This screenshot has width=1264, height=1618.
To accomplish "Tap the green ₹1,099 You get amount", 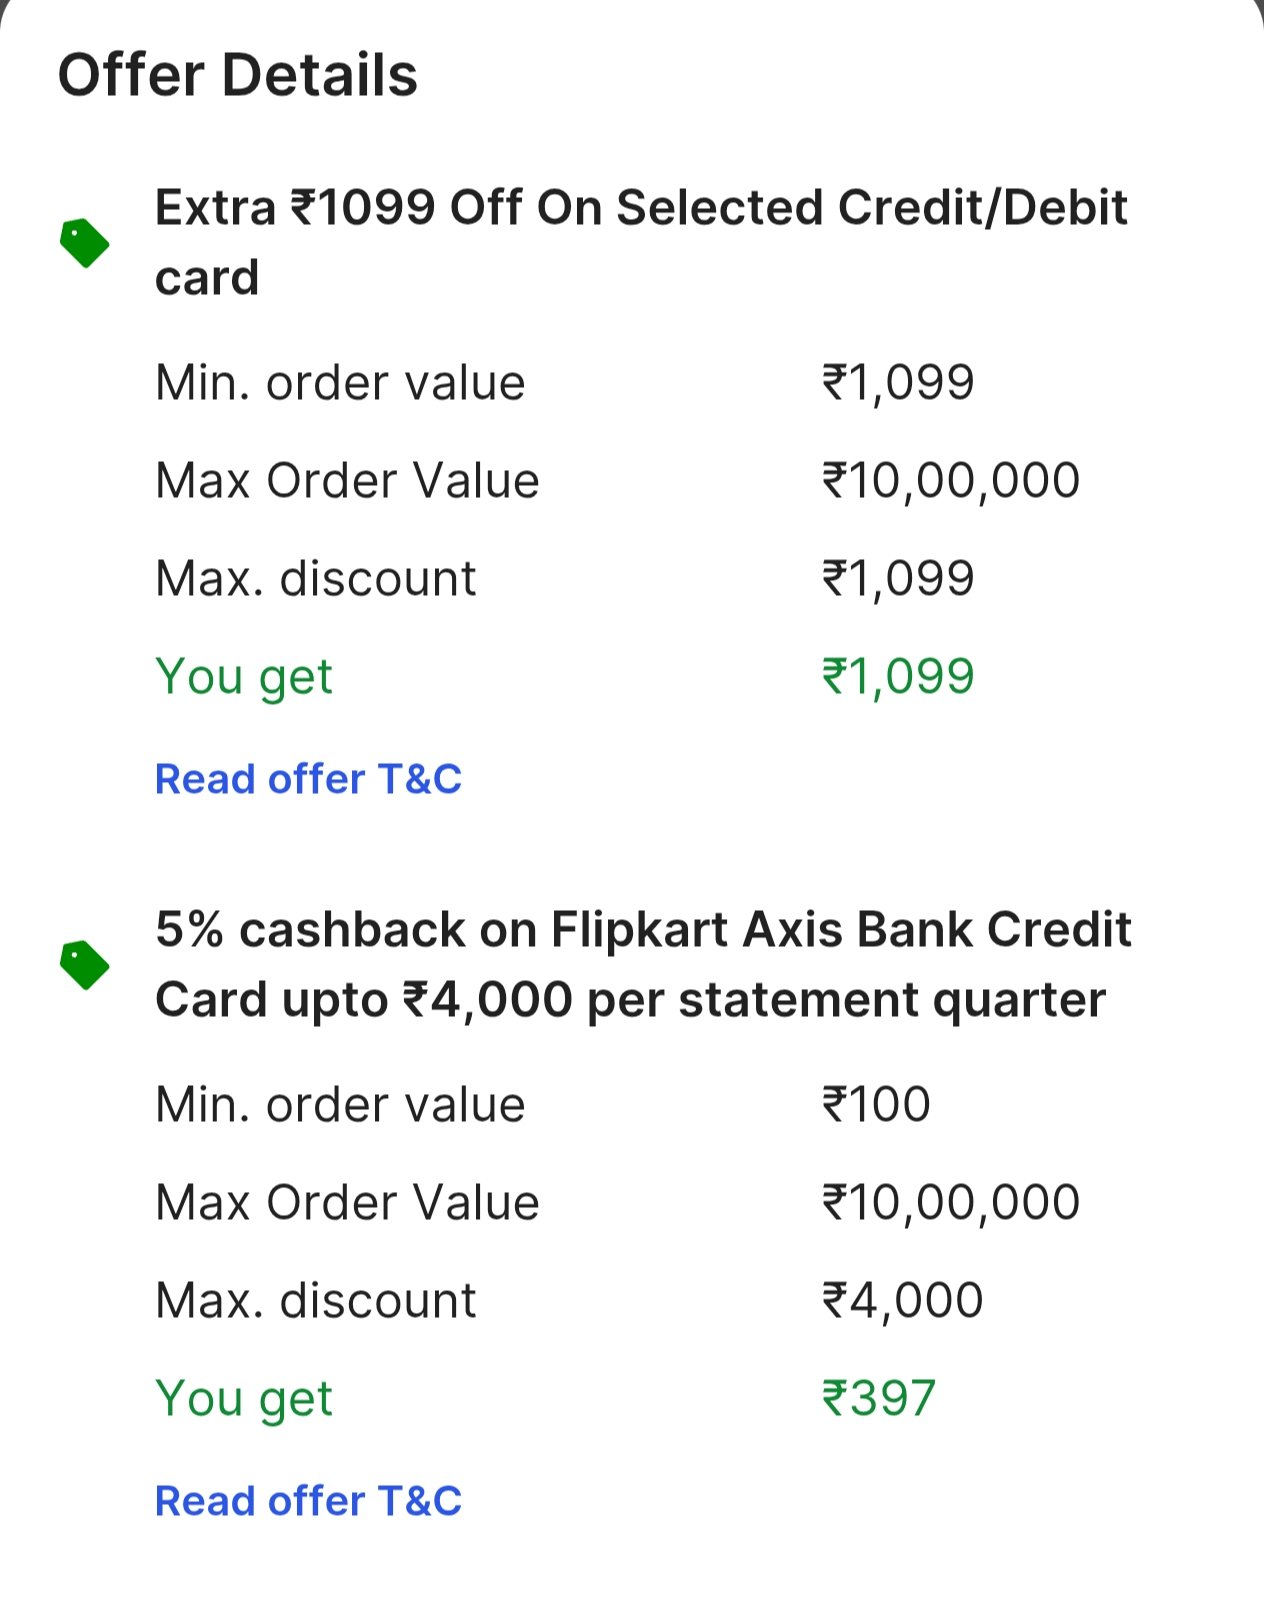I will pyautogui.click(x=898, y=676).
